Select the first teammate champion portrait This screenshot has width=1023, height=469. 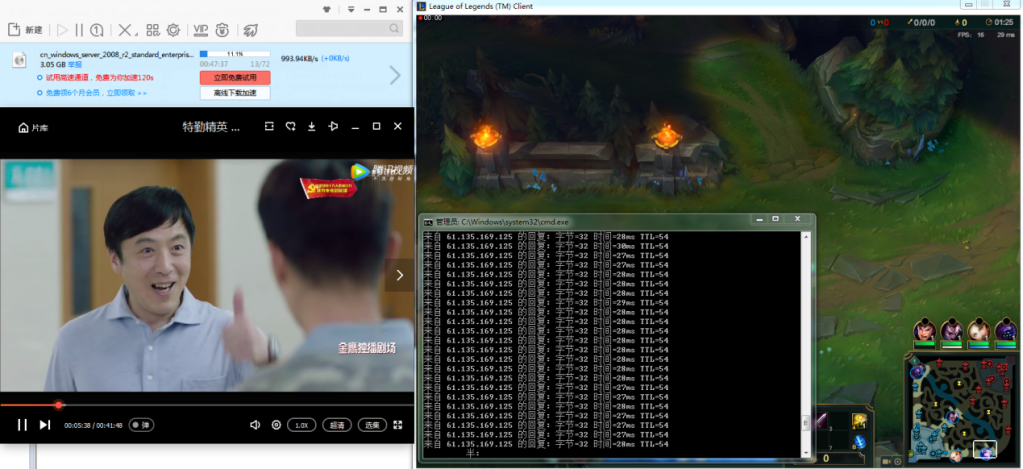924,329
